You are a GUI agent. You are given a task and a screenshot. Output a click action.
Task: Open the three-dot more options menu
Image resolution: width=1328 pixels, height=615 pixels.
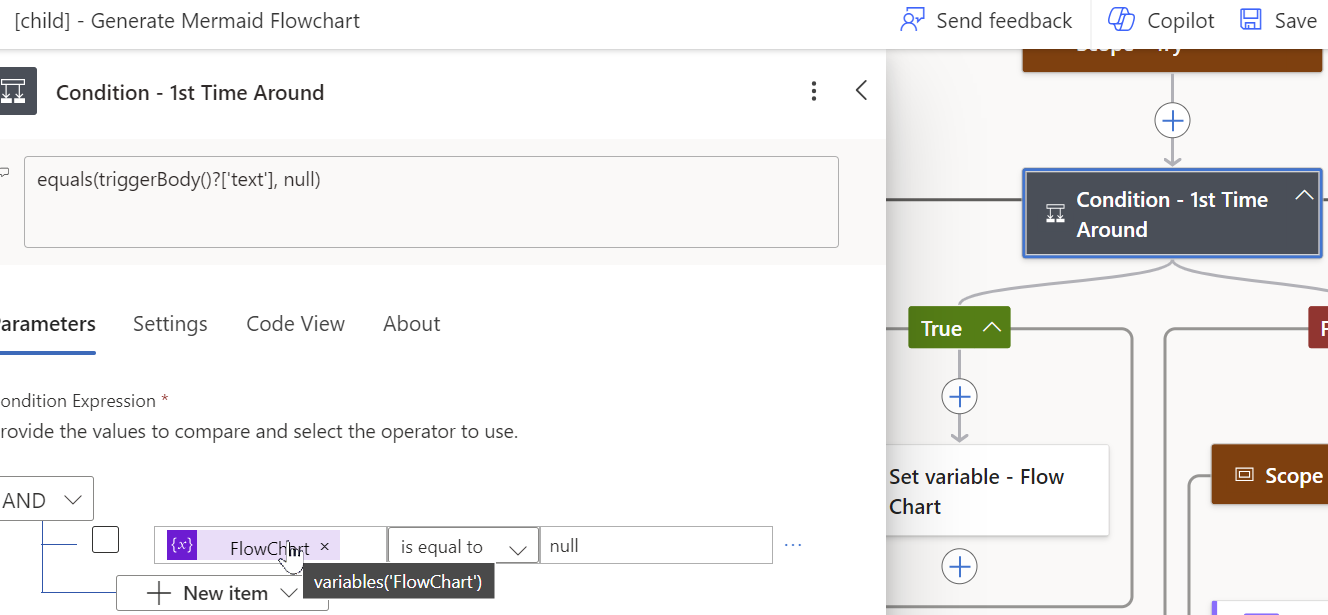coord(814,92)
